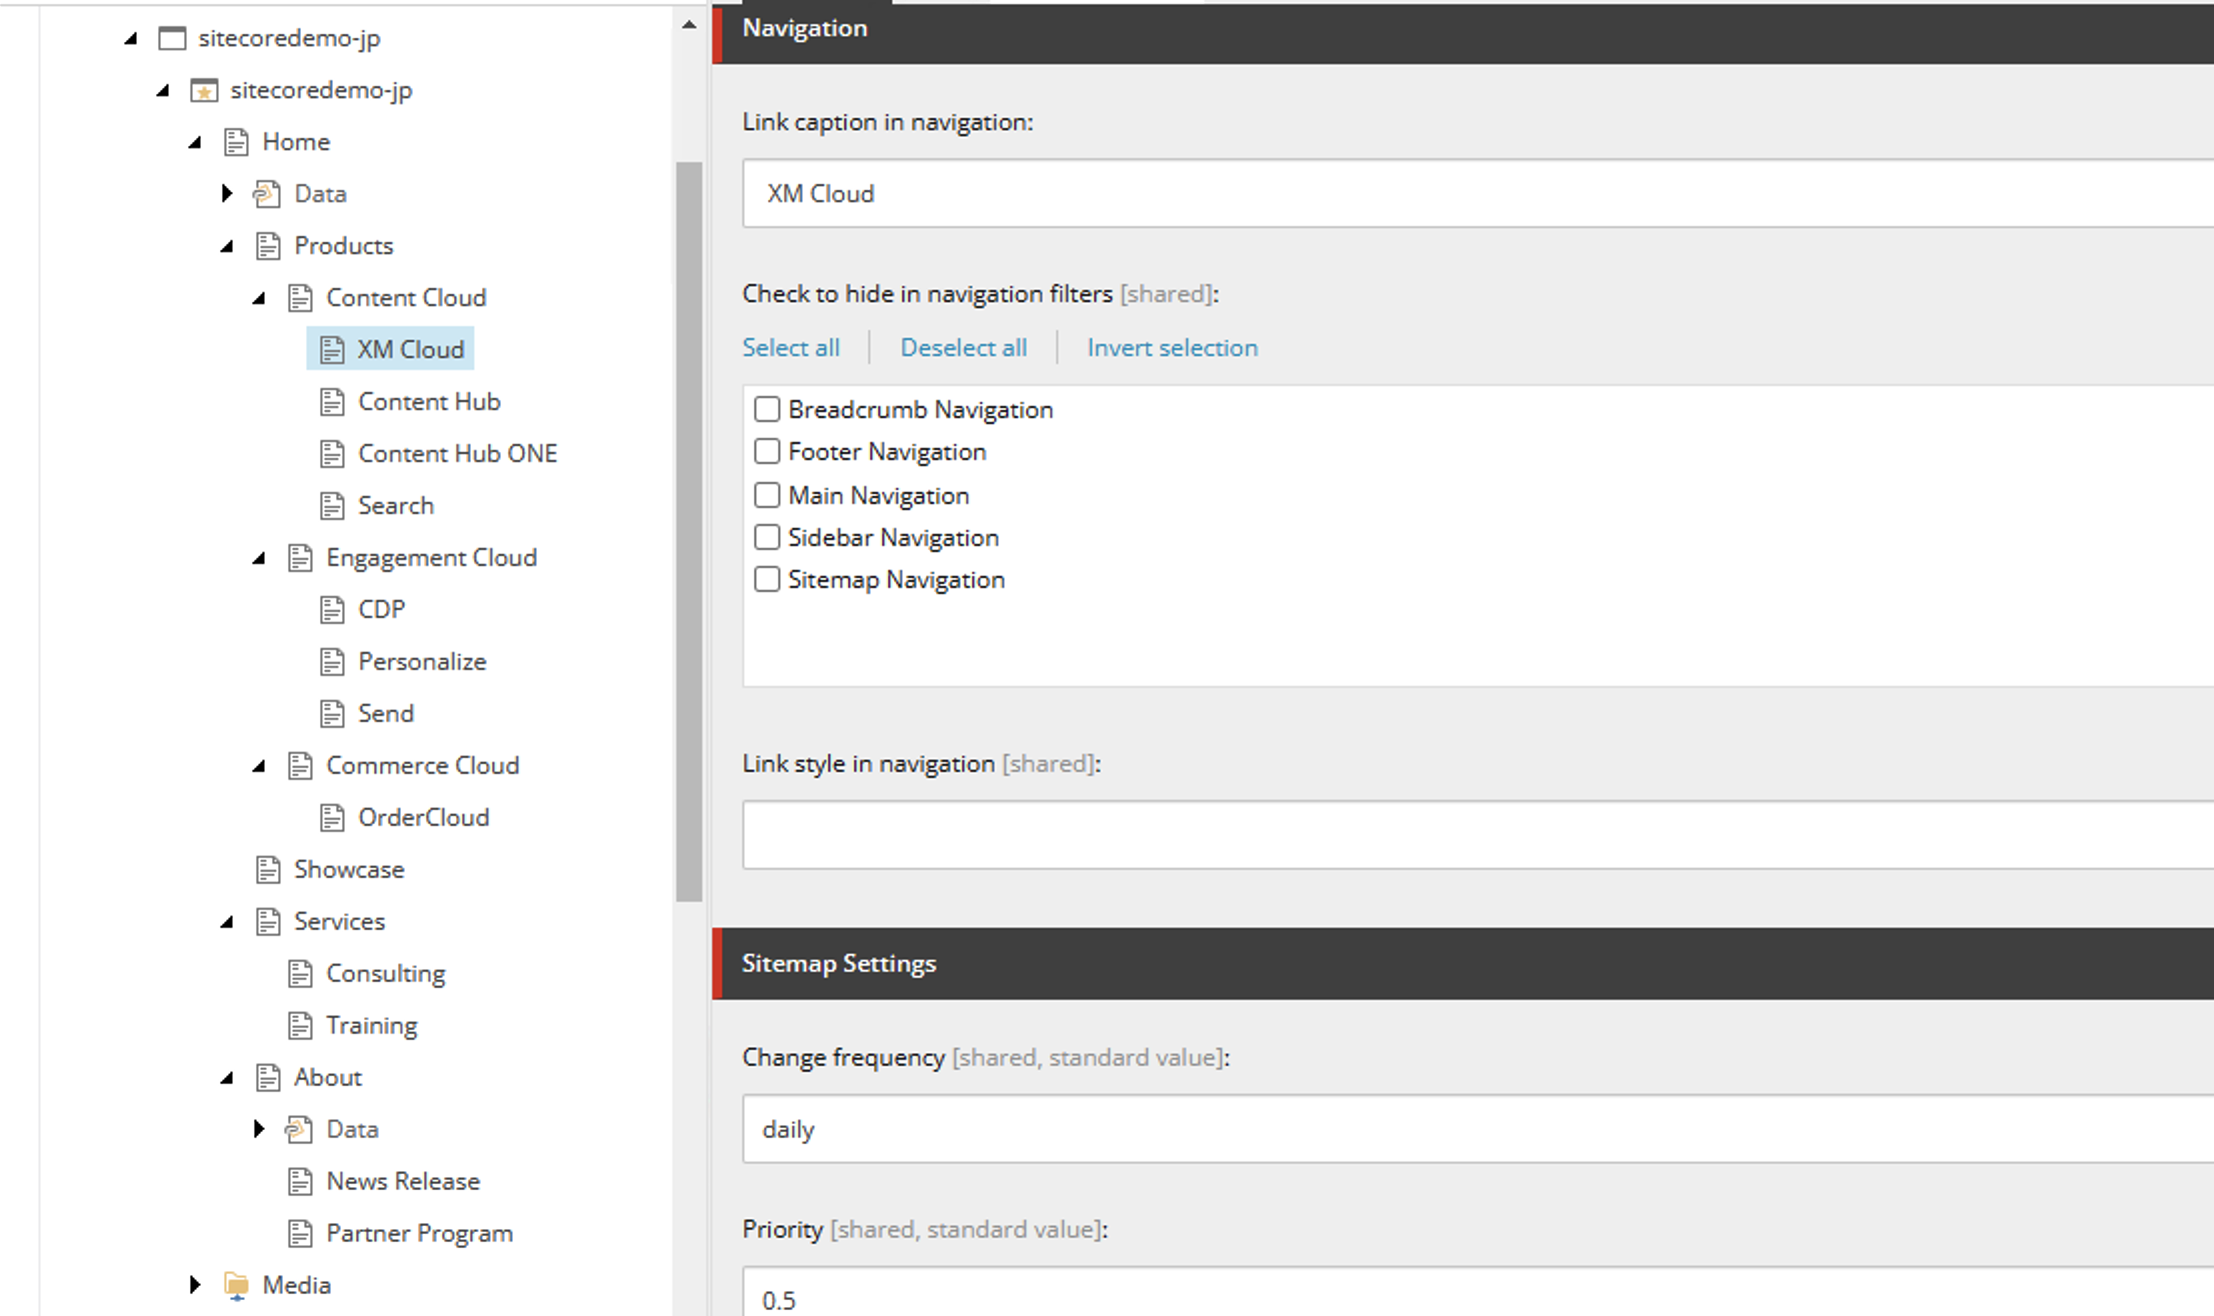Click the Services page icon
Image resolution: width=2214 pixels, height=1316 pixels.
pyautogui.click(x=268, y=922)
